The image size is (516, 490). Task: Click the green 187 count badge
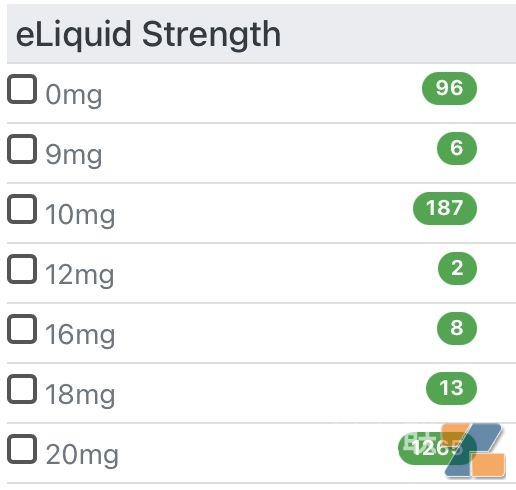445,208
